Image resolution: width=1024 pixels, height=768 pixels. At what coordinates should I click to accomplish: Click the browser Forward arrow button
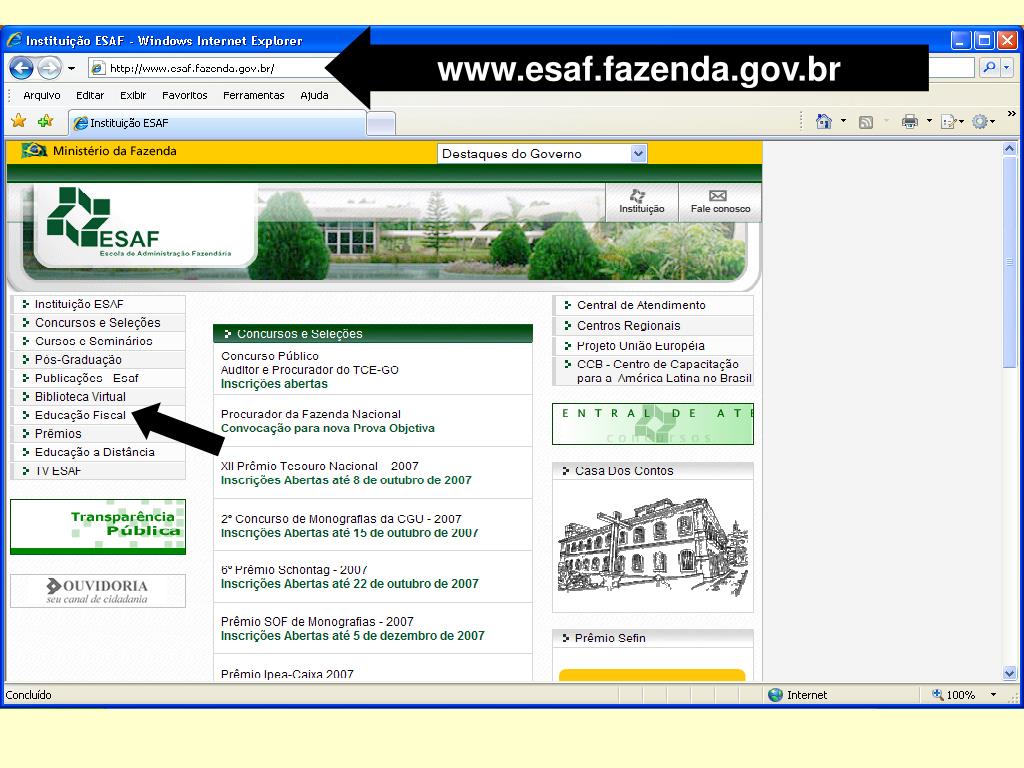pos(50,67)
